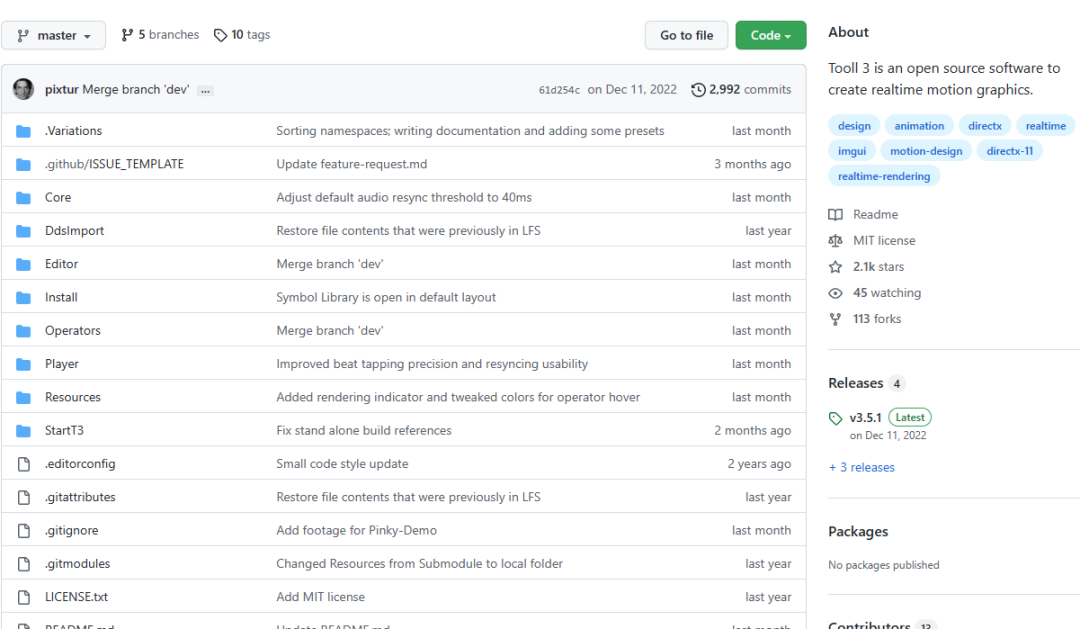The image size is (1080, 629).
Task: Click the fork icon beside 113 forks
Action: (836, 318)
